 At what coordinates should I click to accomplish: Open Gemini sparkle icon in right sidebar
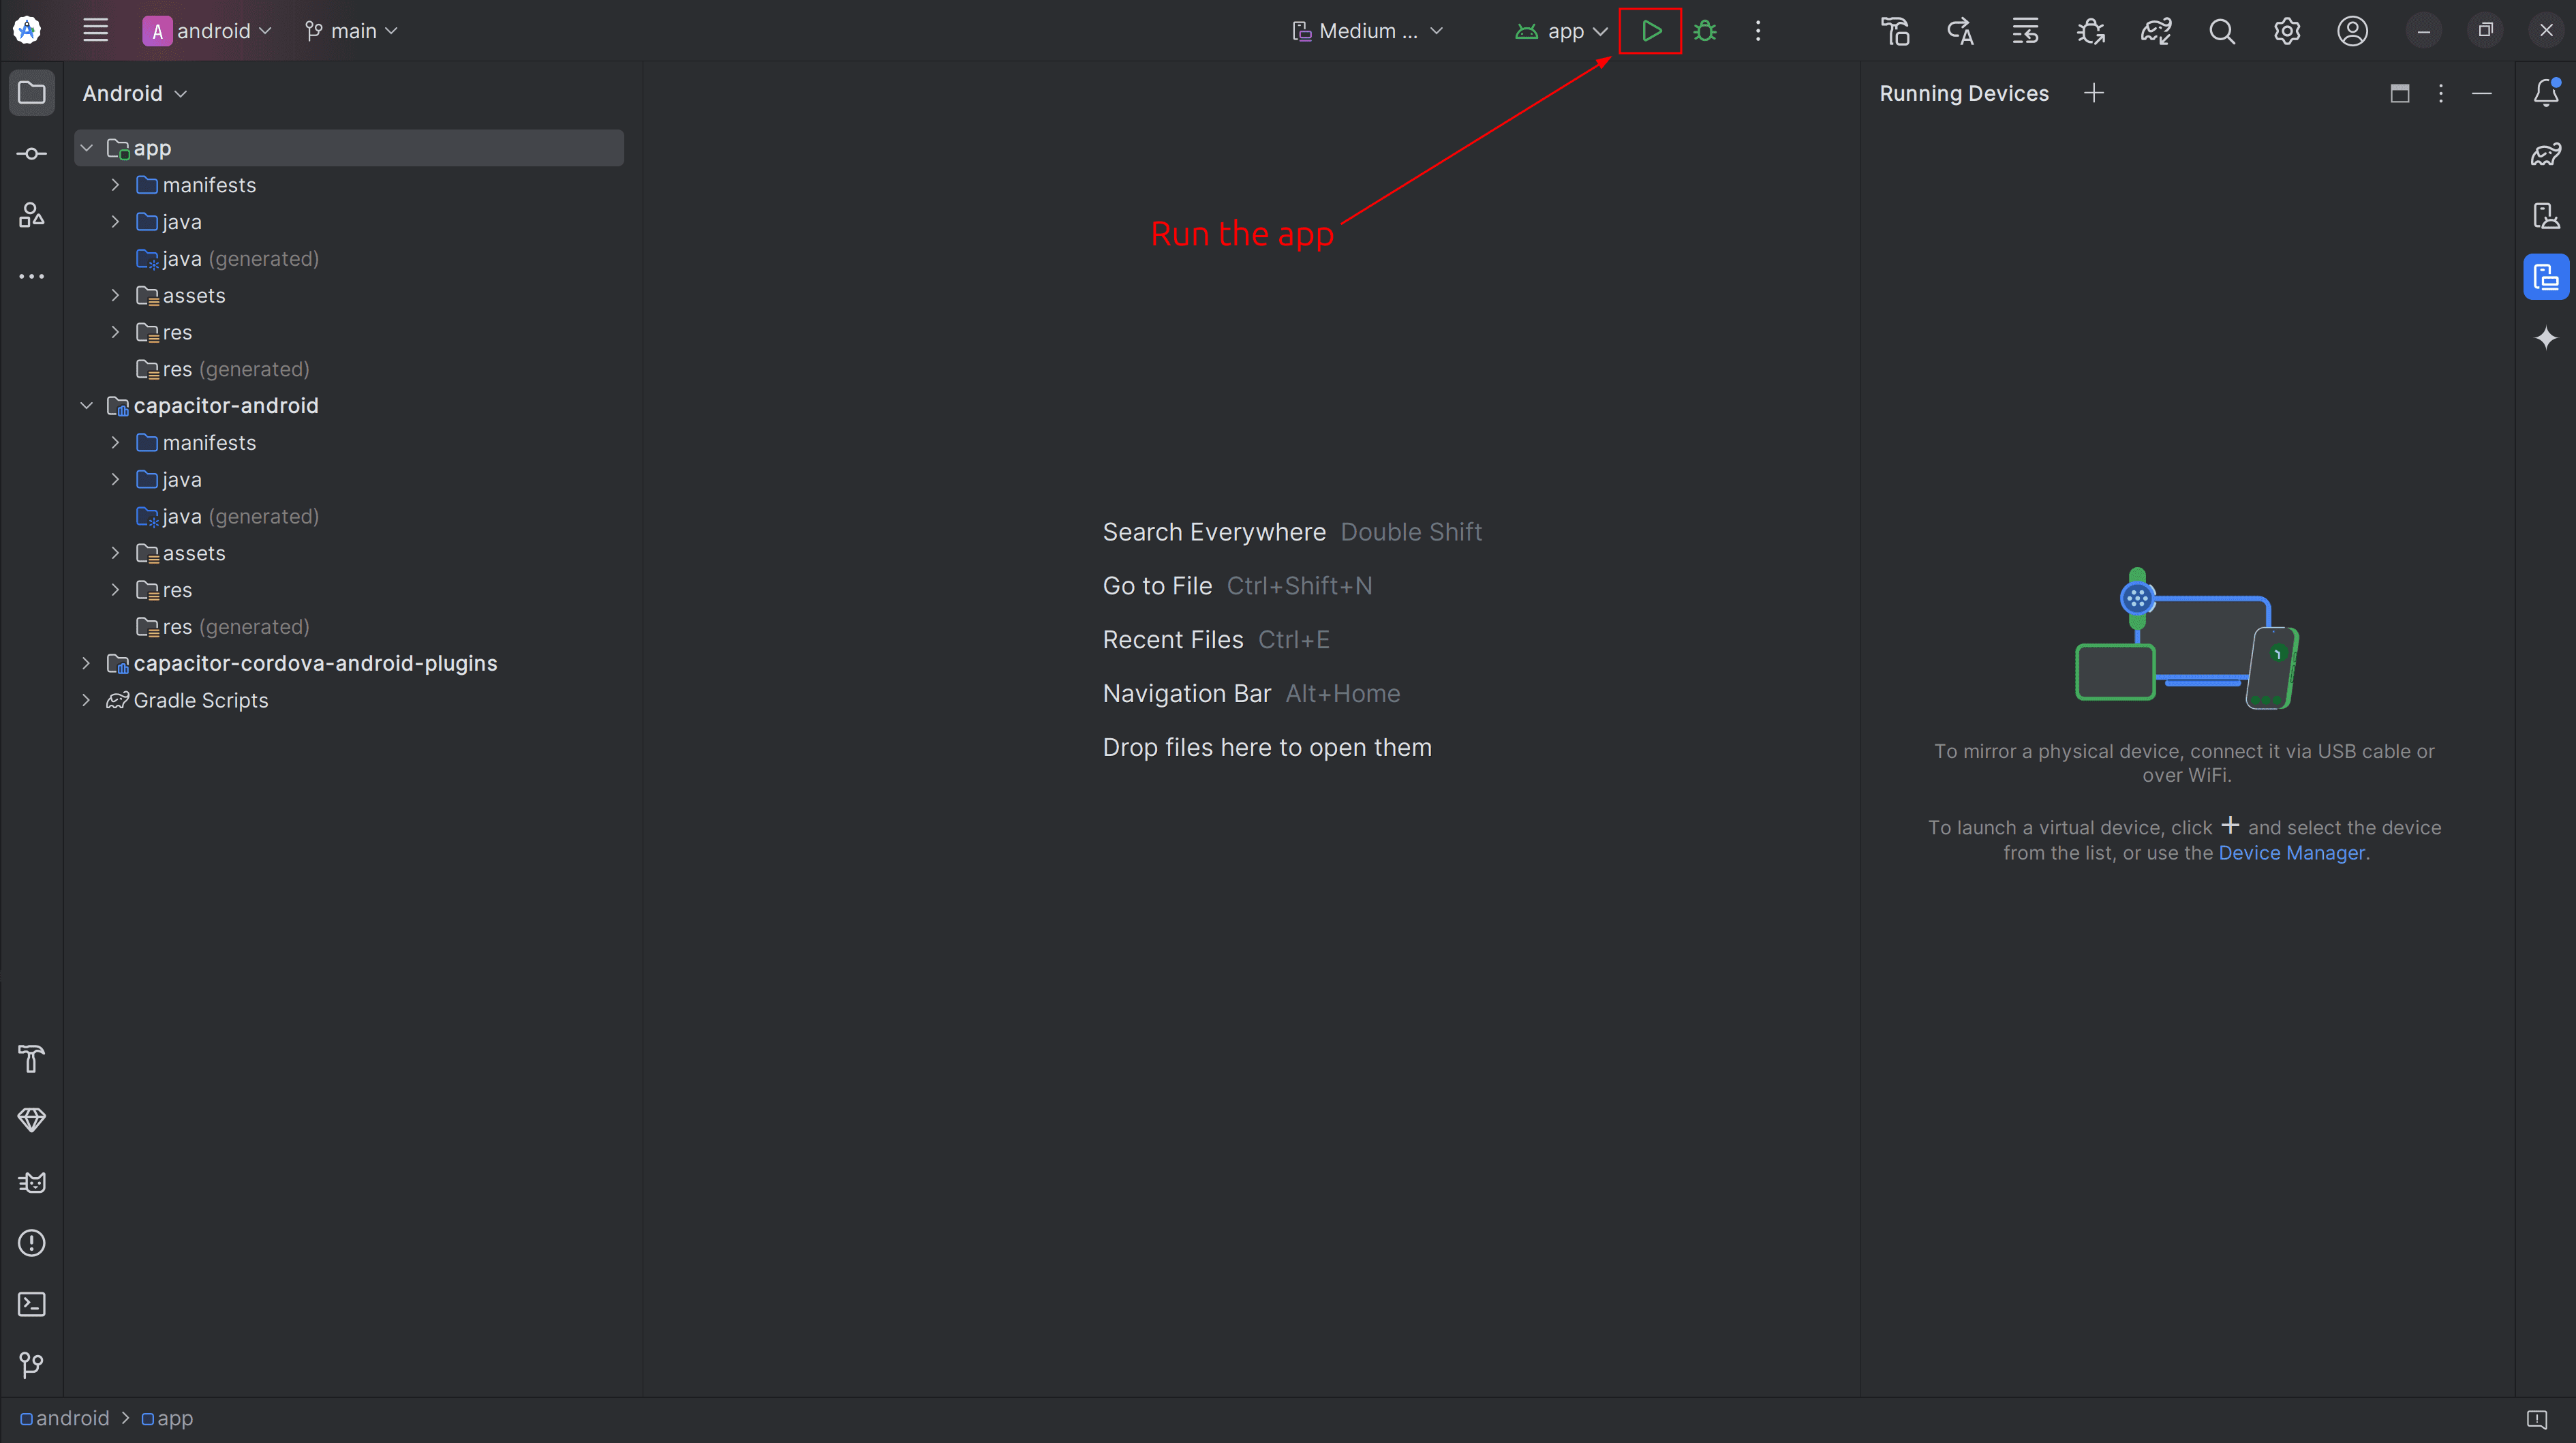(2546, 338)
